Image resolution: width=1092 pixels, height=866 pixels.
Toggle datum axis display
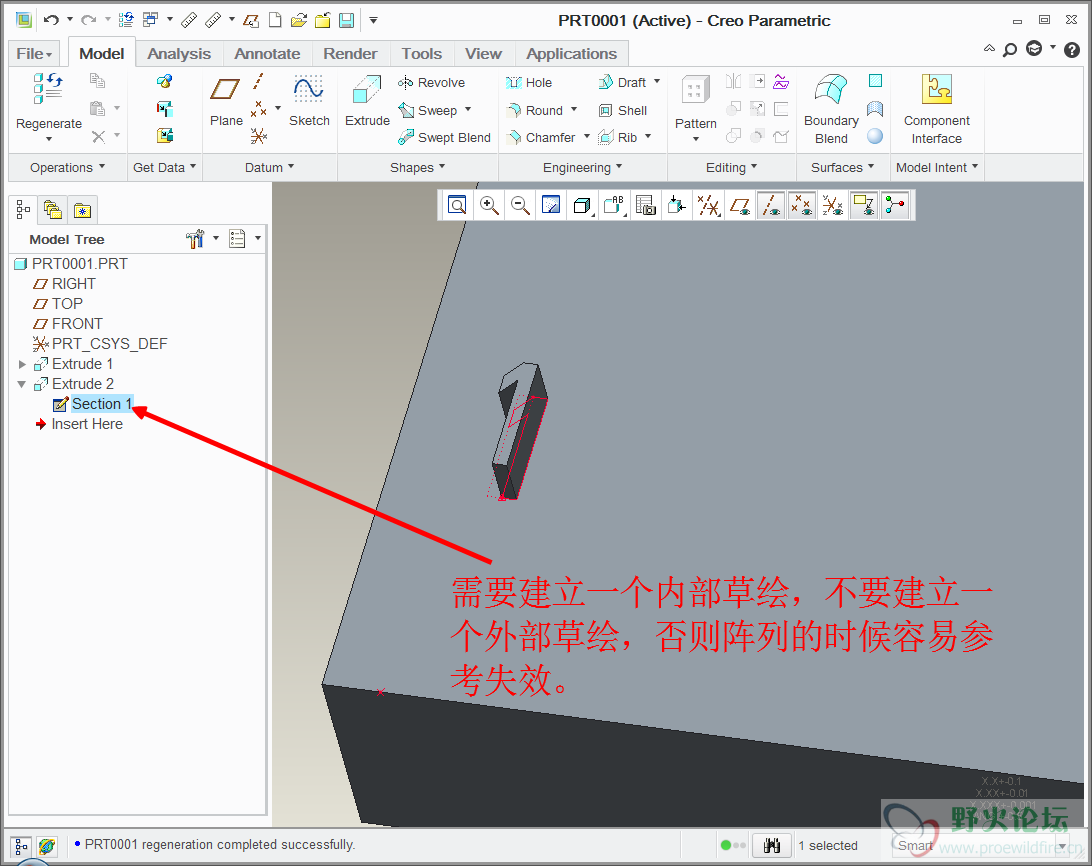(x=771, y=206)
